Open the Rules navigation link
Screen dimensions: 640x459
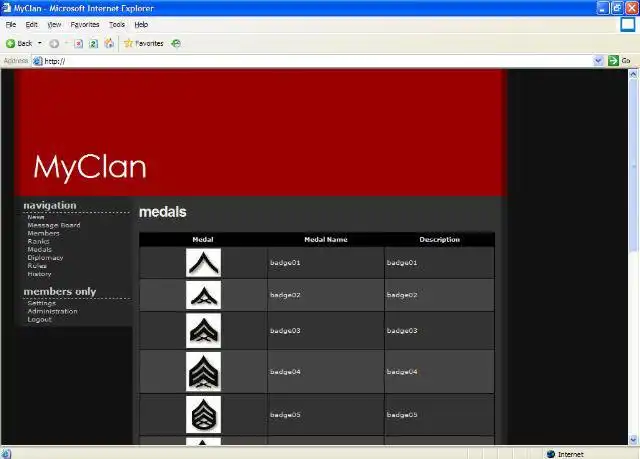tap(37, 266)
